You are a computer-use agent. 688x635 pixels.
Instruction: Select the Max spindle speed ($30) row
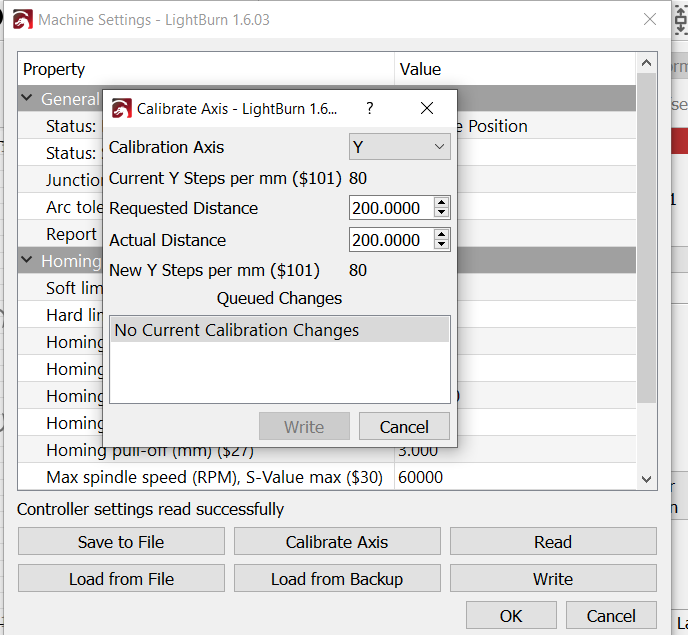point(327,477)
